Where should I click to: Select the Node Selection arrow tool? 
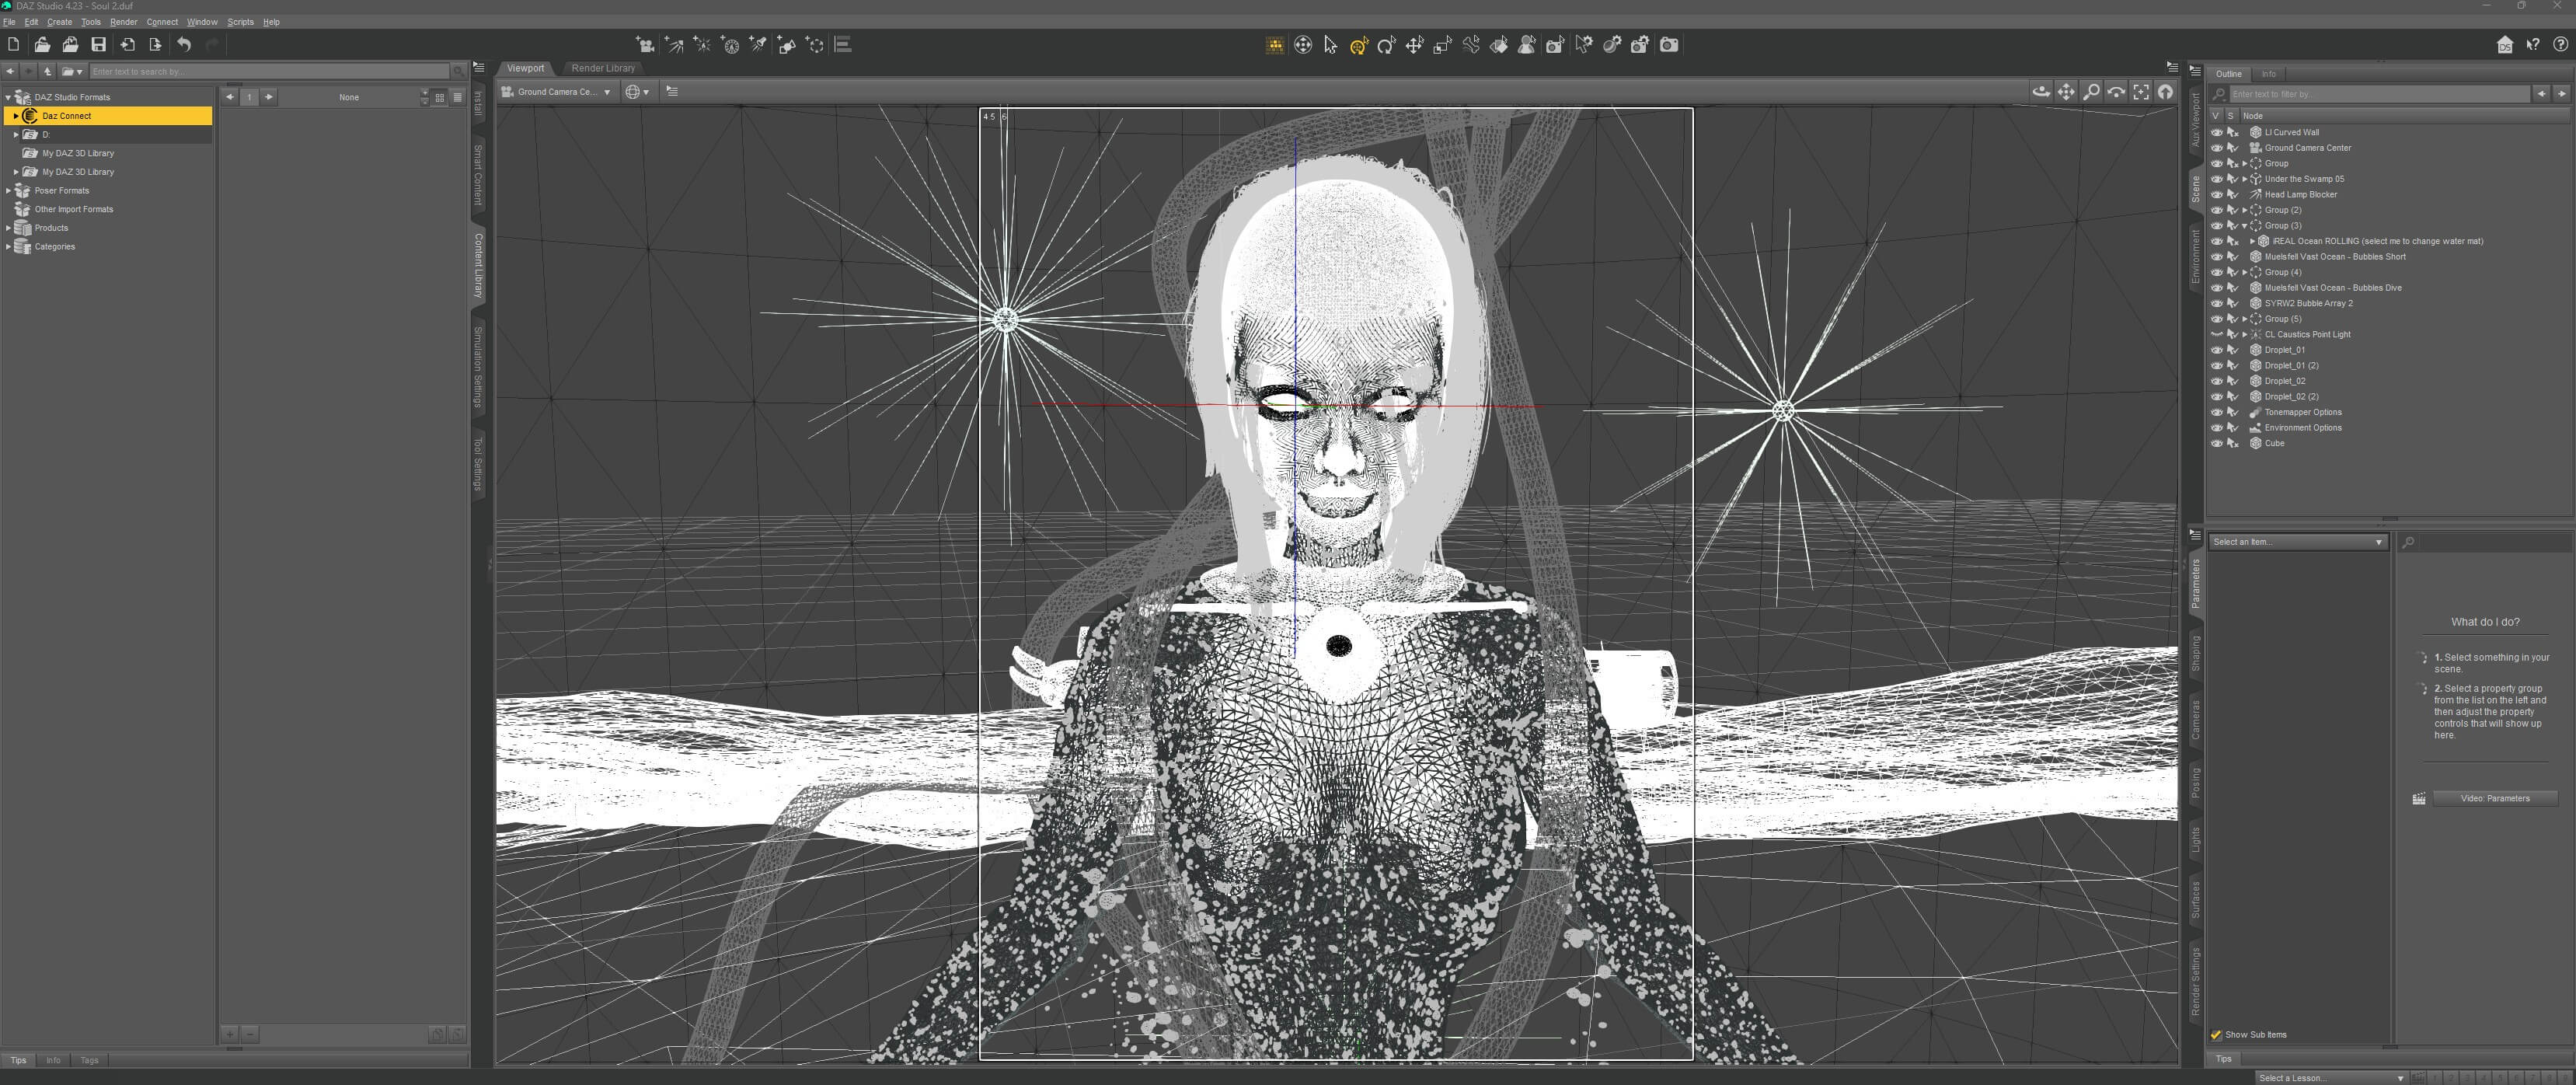[1330, 45]
